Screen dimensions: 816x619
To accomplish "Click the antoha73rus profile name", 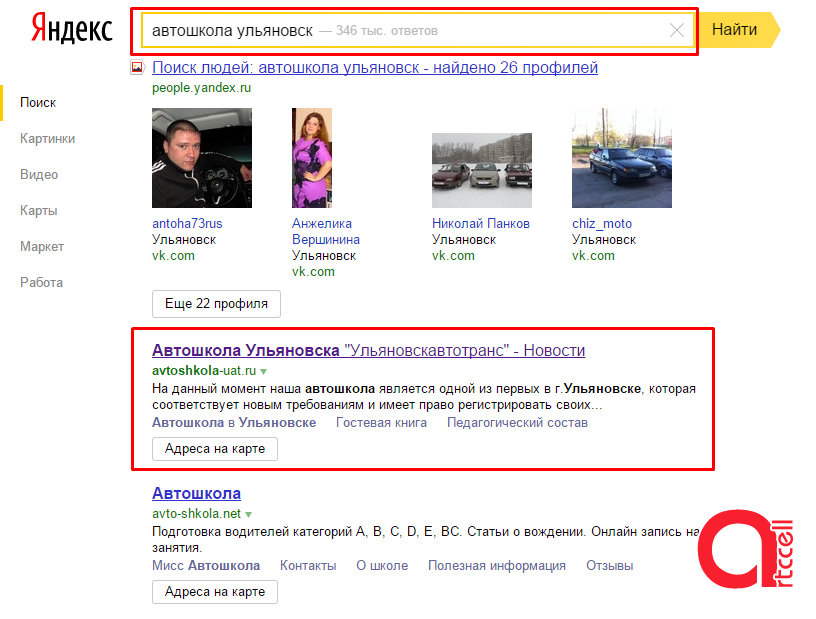I will pyautogui.click(x=187, y=224).
